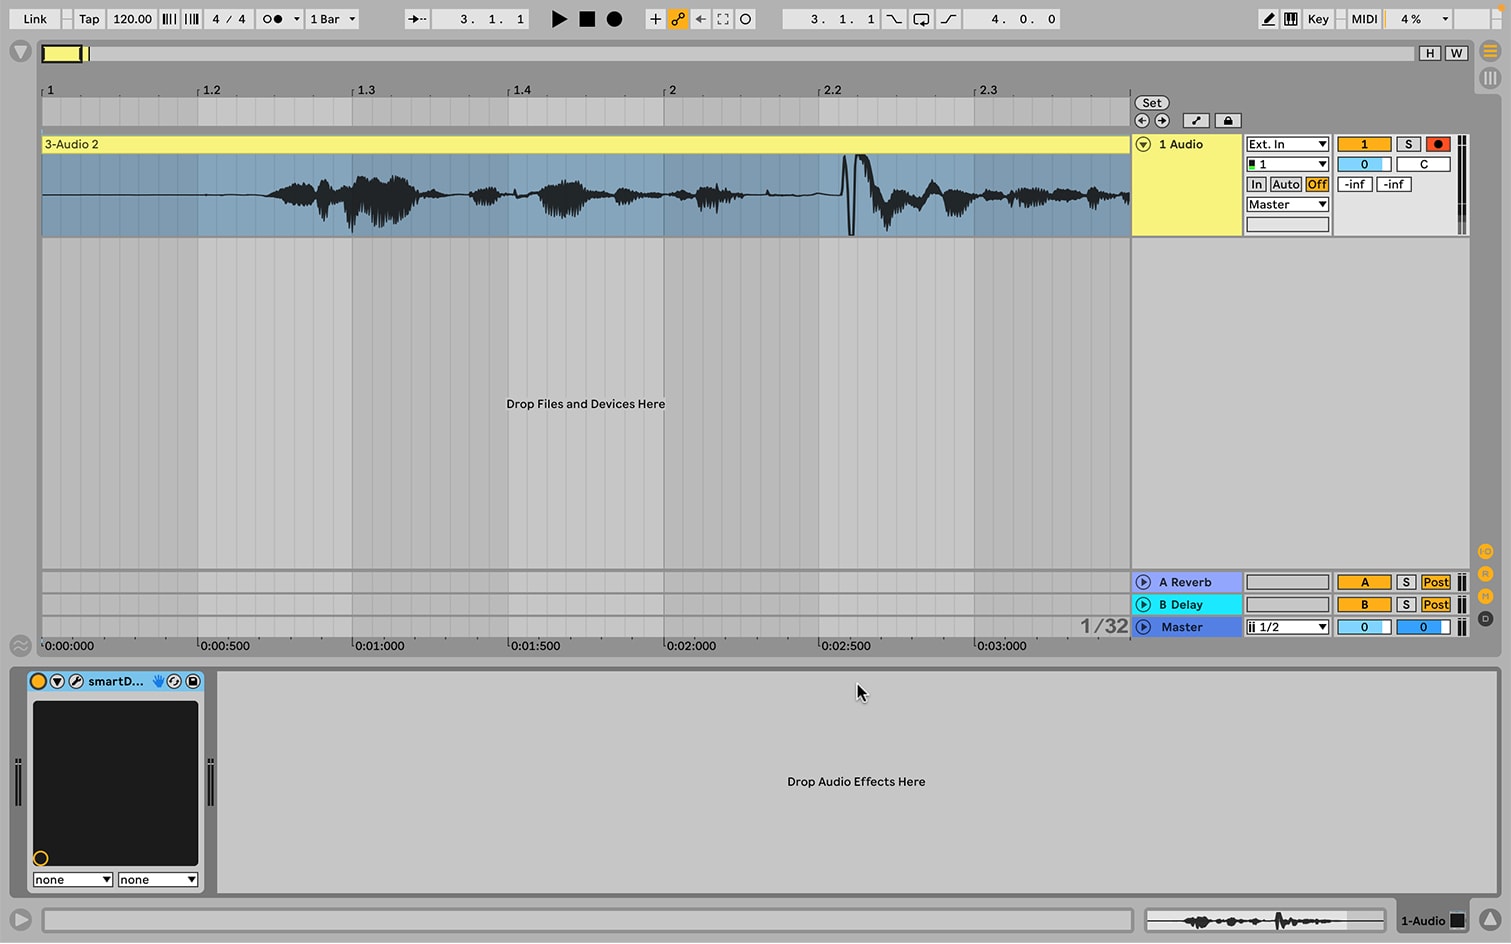Viewport: 1511px width, 944px height.
Task: Toggle the Punch-In switch
Action: (x=894, y=19)
